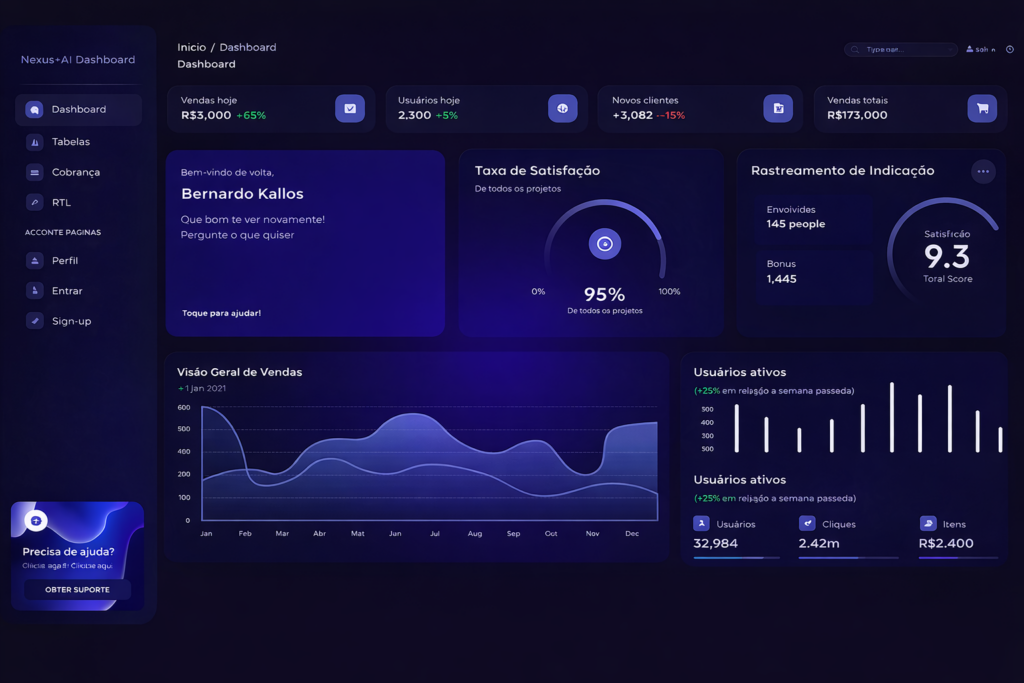Open the Tabelas page in sidebar
Viewport: 1024px width, 683px height.
70,142
